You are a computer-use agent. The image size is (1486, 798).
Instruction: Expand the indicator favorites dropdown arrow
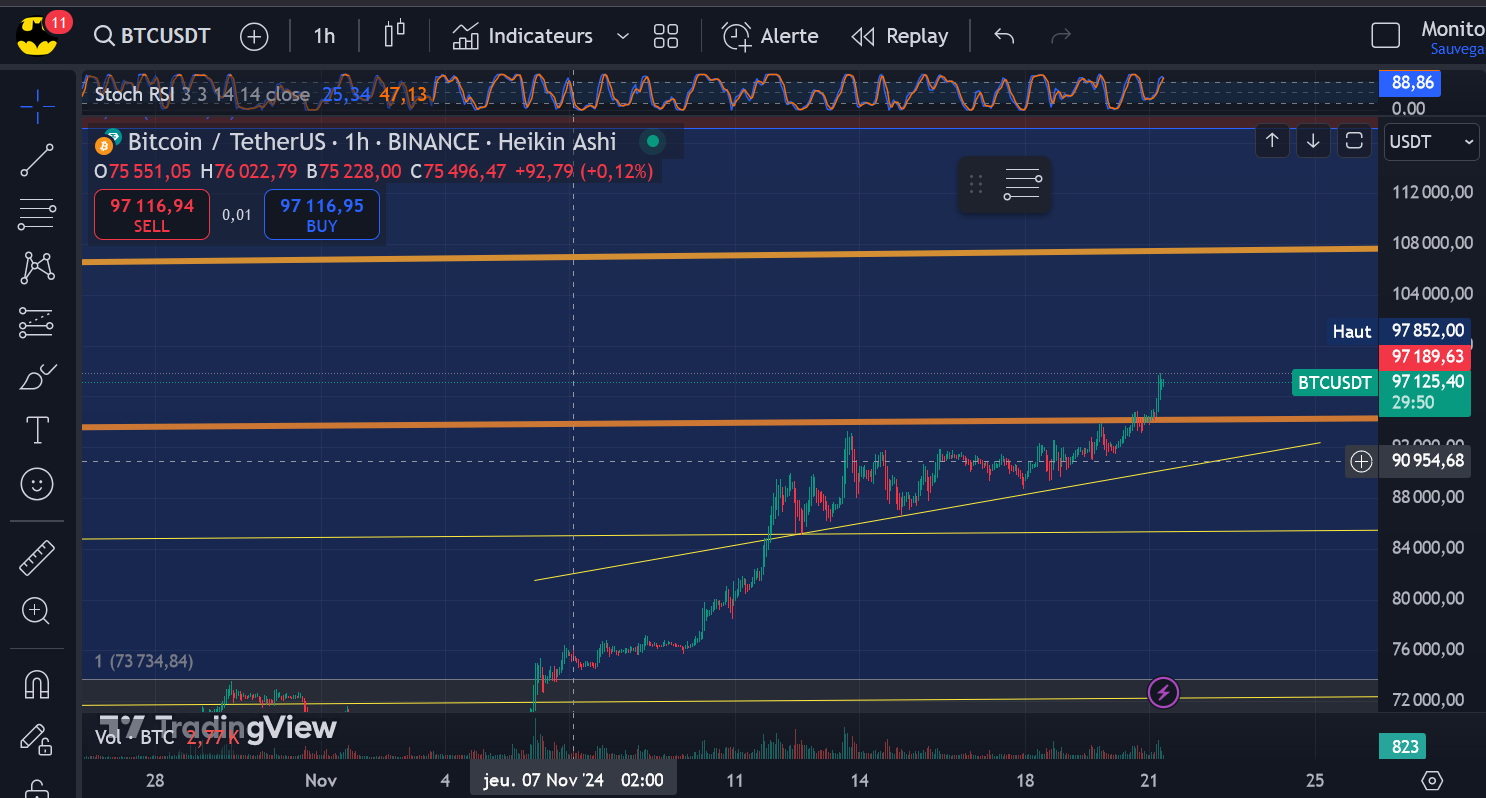[x=623, y=36]
